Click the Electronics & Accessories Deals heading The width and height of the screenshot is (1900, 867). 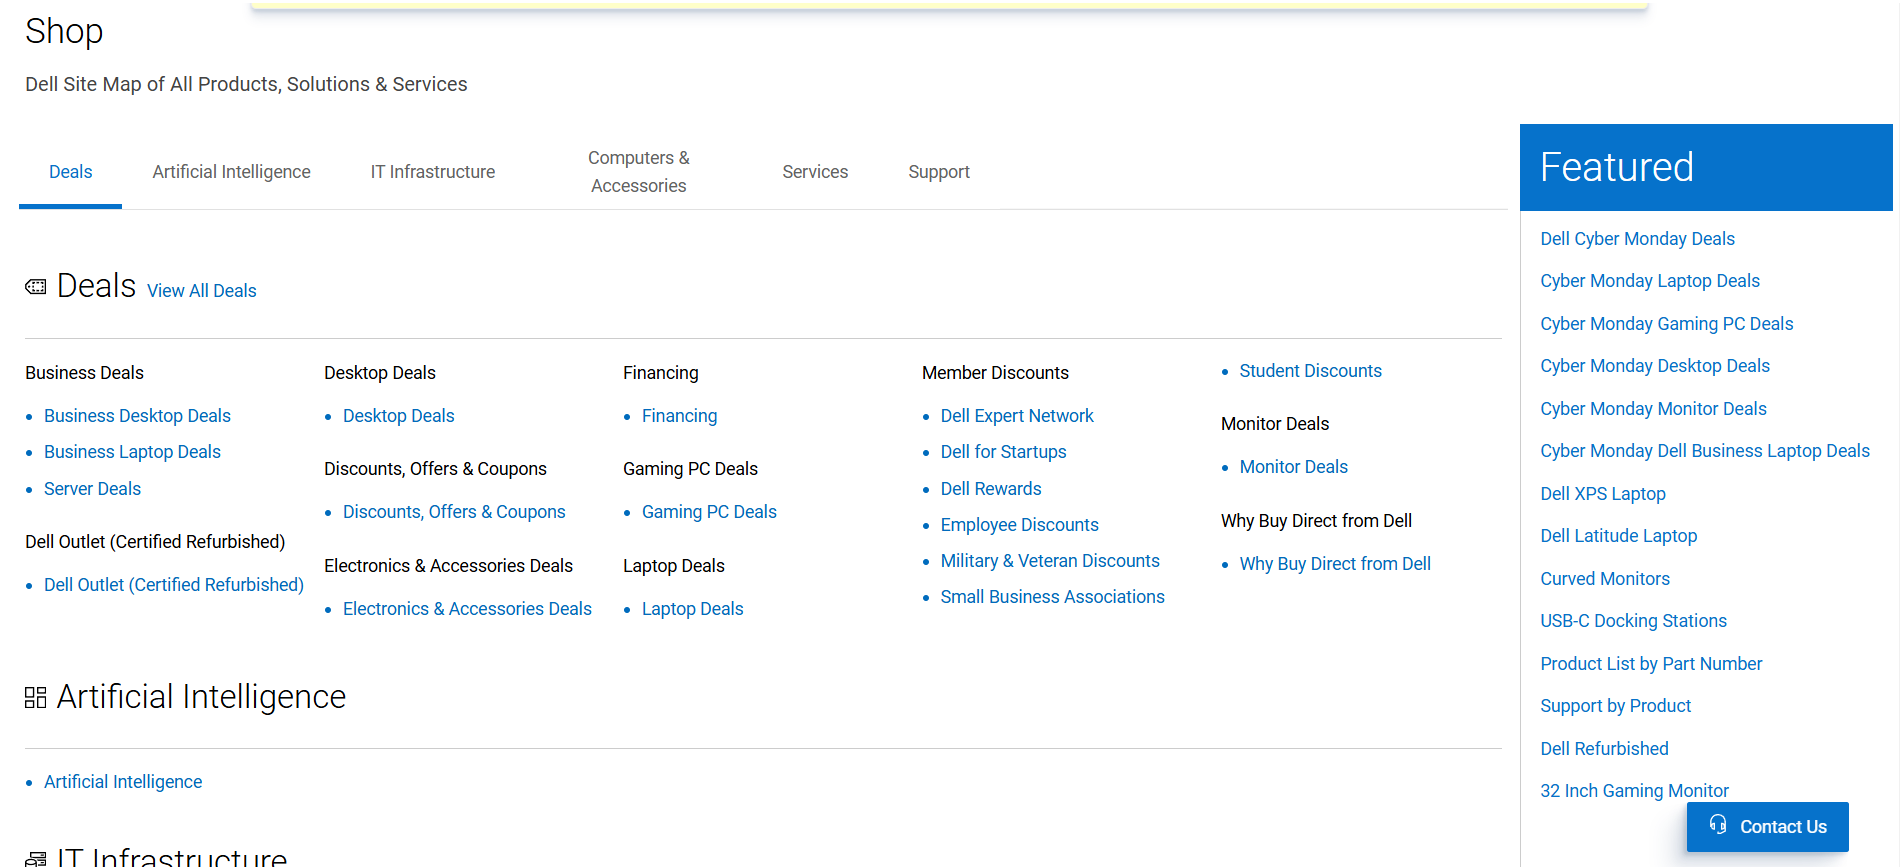(x=448, y=566)
